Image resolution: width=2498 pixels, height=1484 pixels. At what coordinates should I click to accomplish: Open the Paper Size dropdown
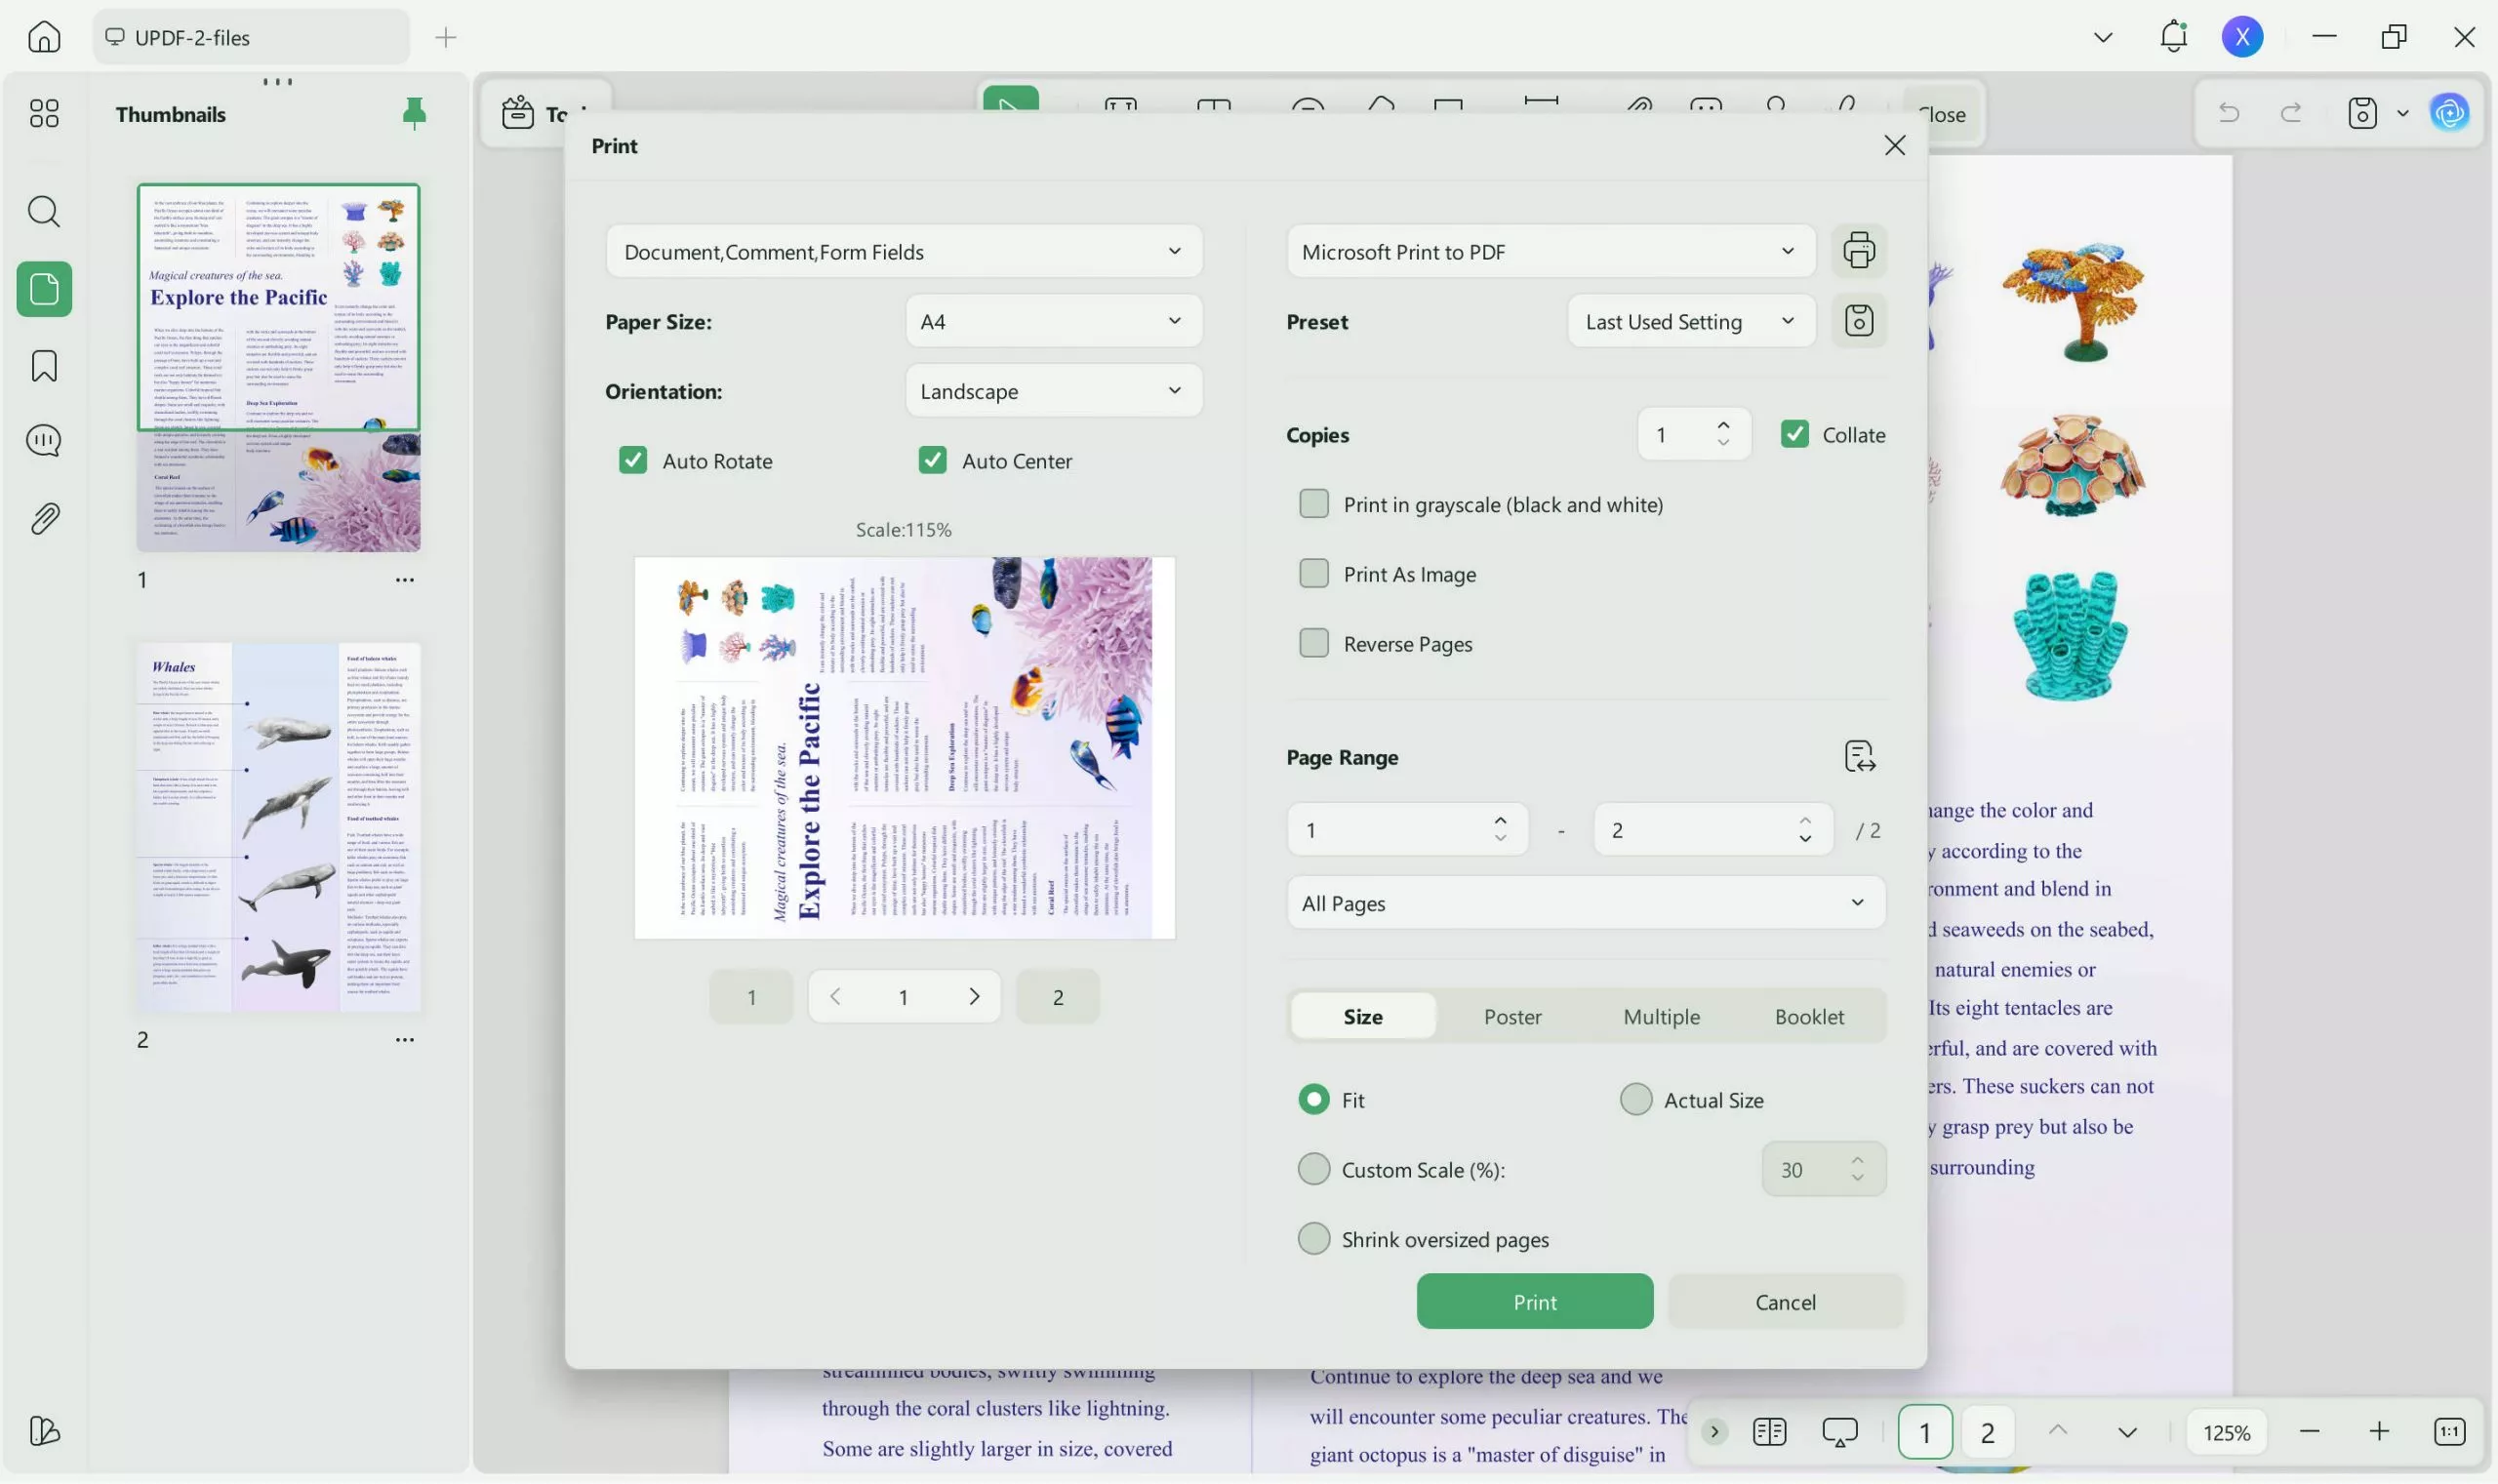coord(1052,320)
